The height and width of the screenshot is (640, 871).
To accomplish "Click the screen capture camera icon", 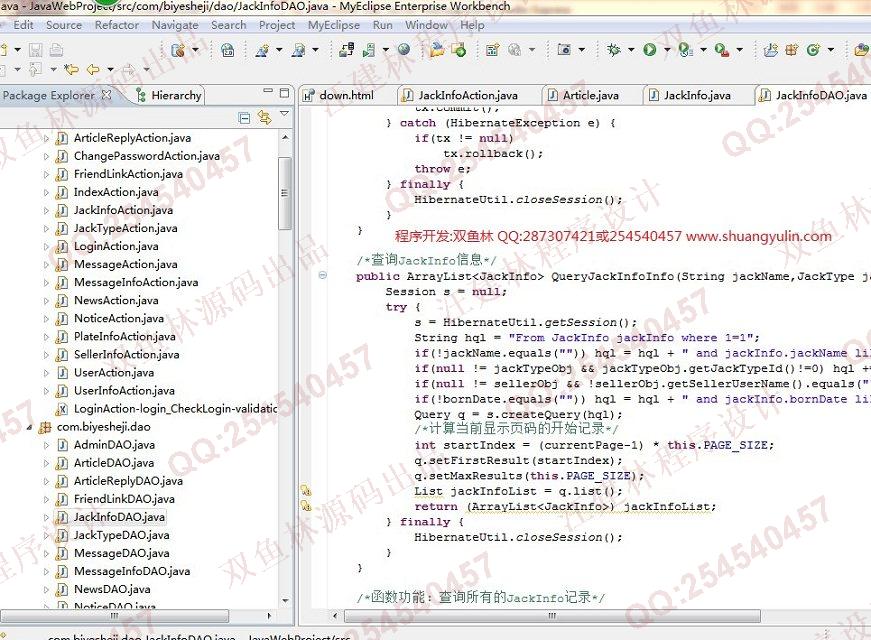I will [x=564, y=50].
